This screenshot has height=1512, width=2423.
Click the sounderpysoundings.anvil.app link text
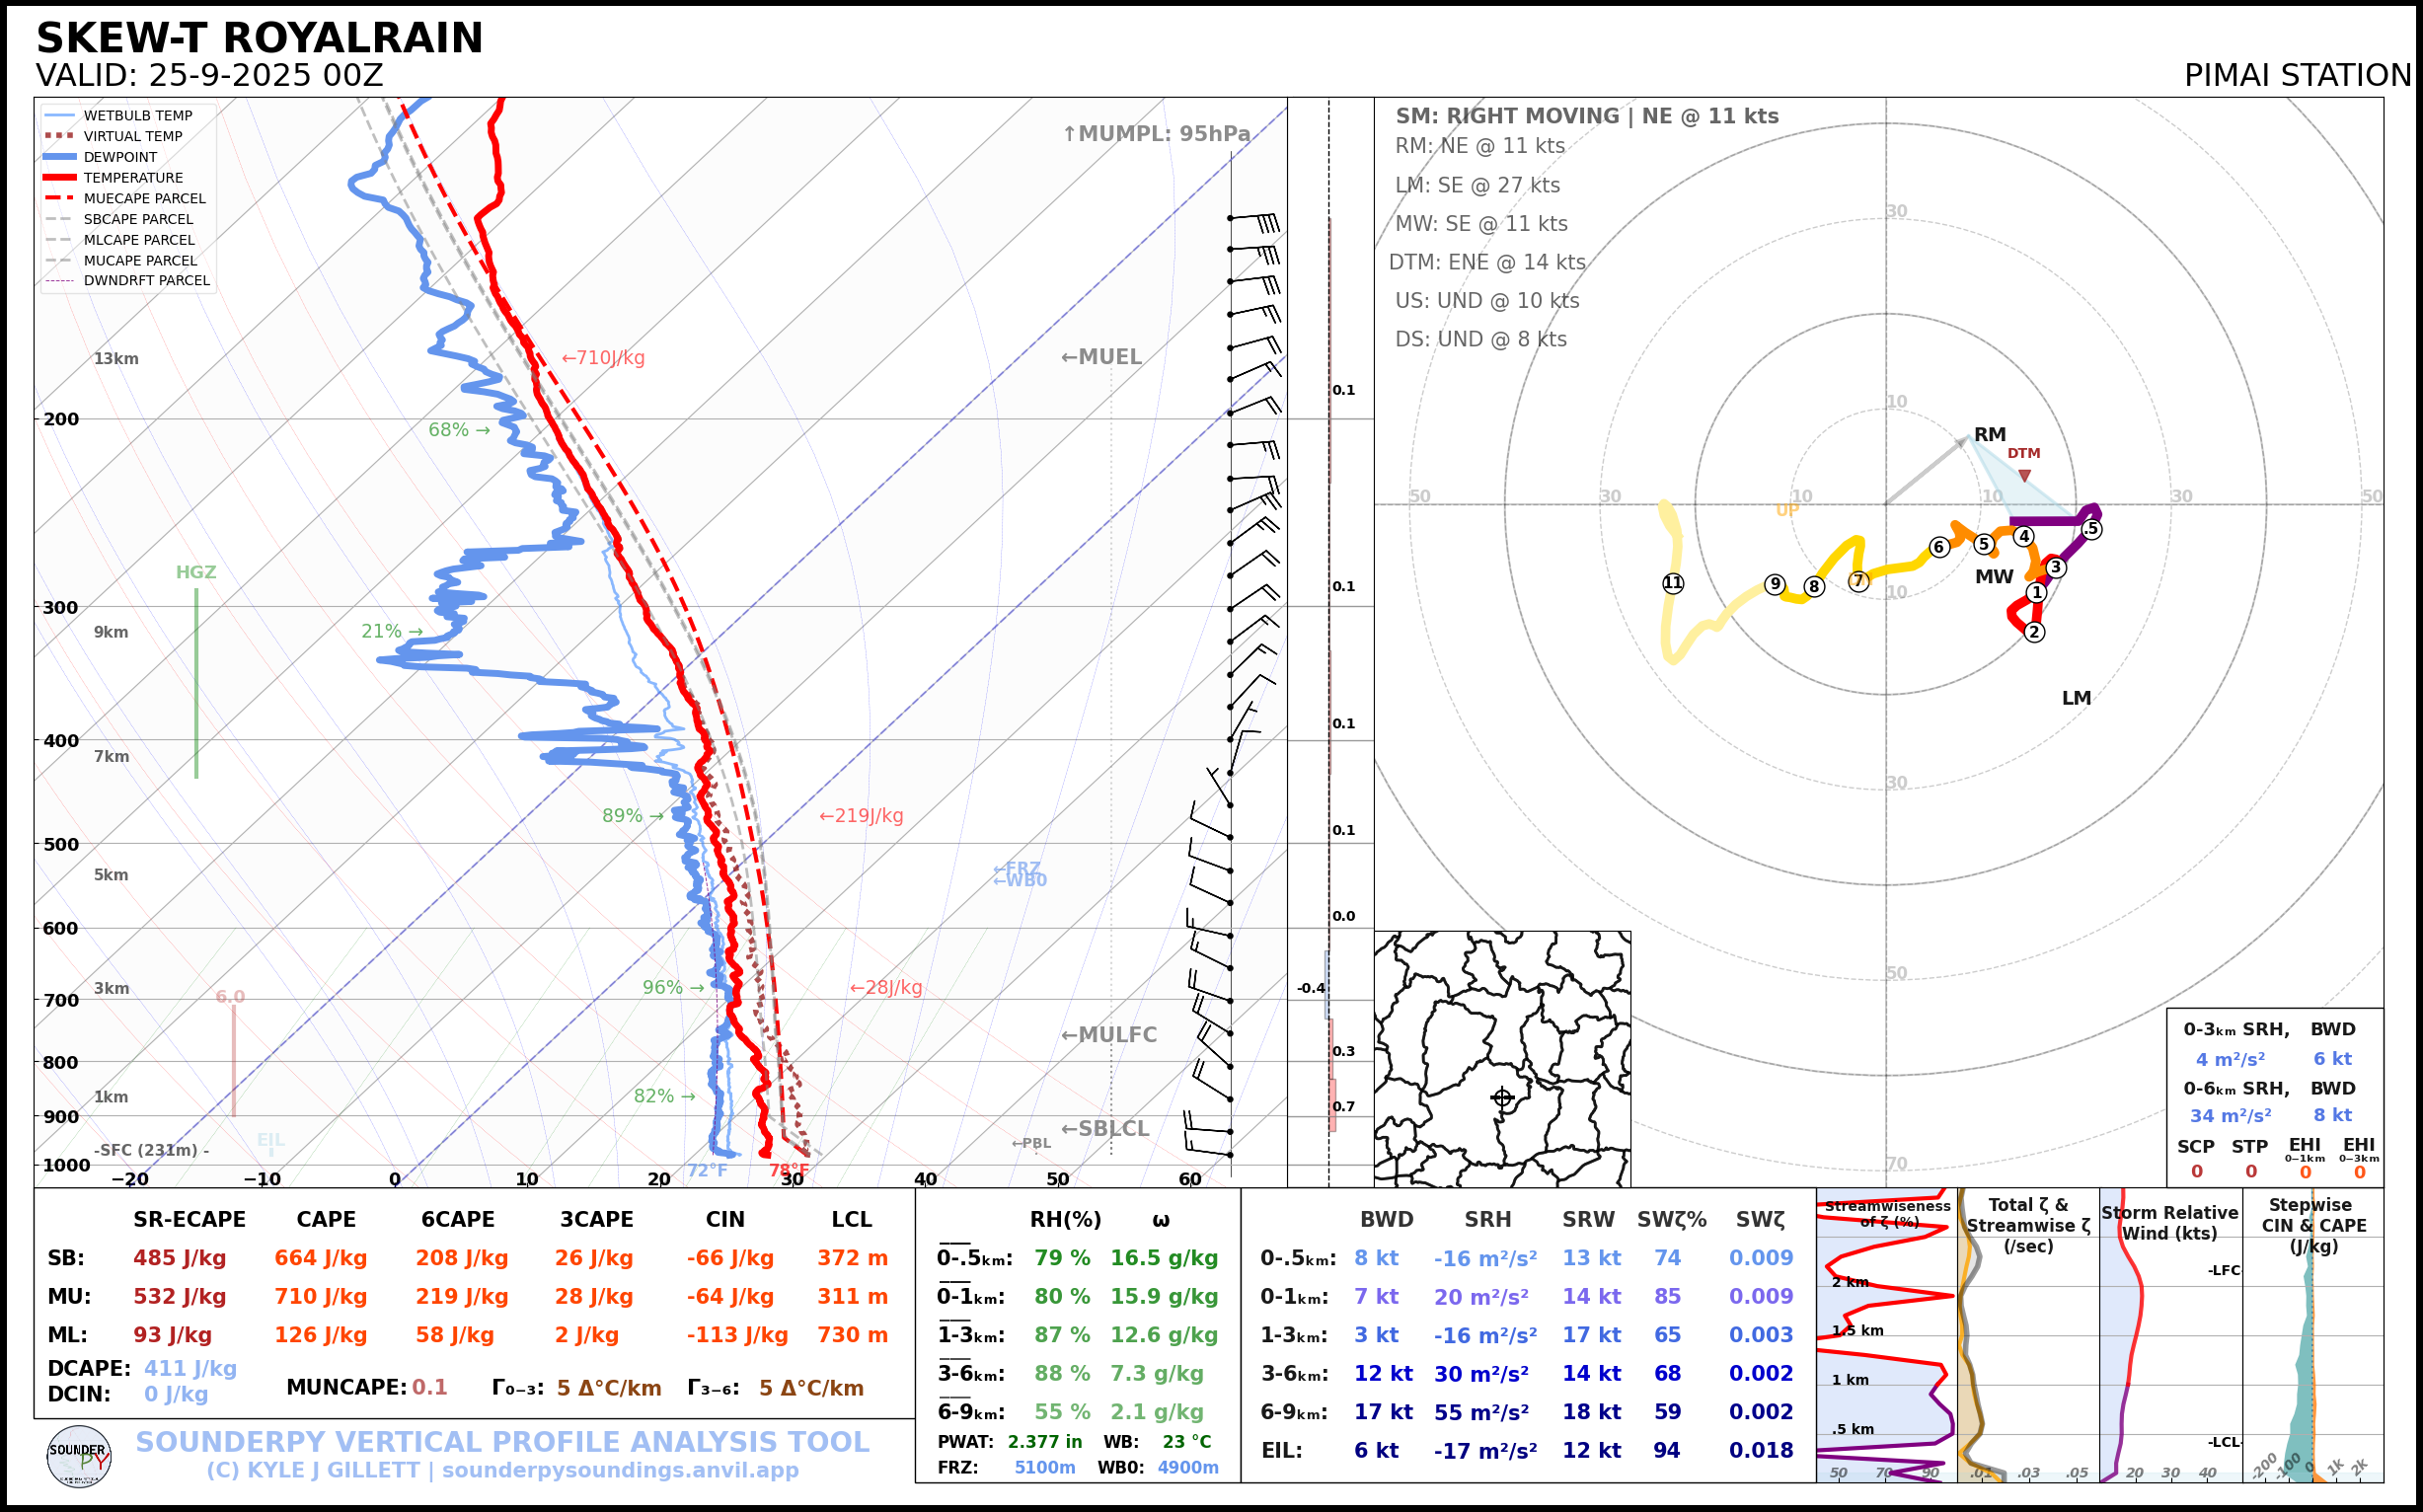(x=620, y=1470)
